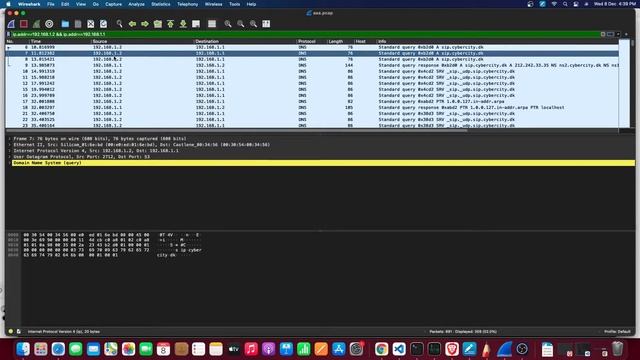Reload the capture file
640x360 pixels.
pyautogui.click(x=103, y=24)
